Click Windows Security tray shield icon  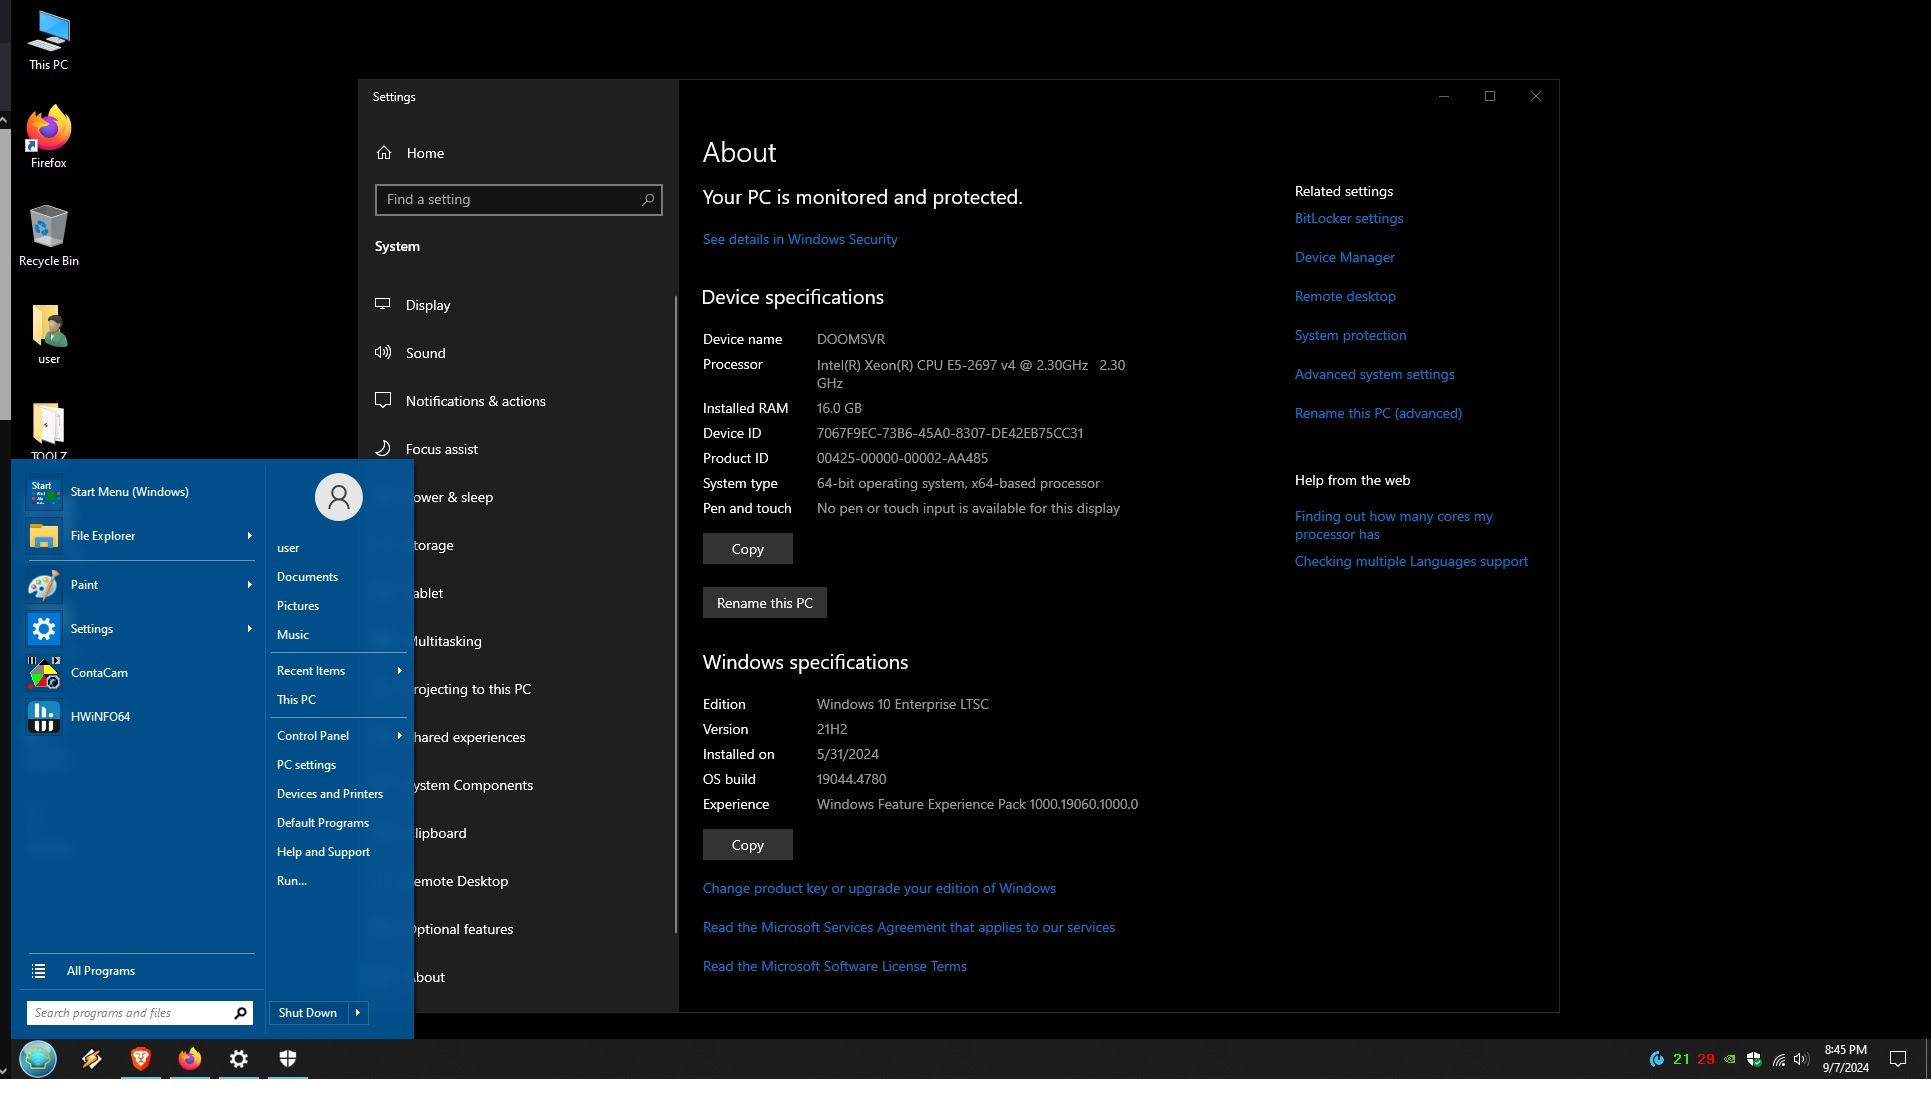[x=1754, y=1060]
